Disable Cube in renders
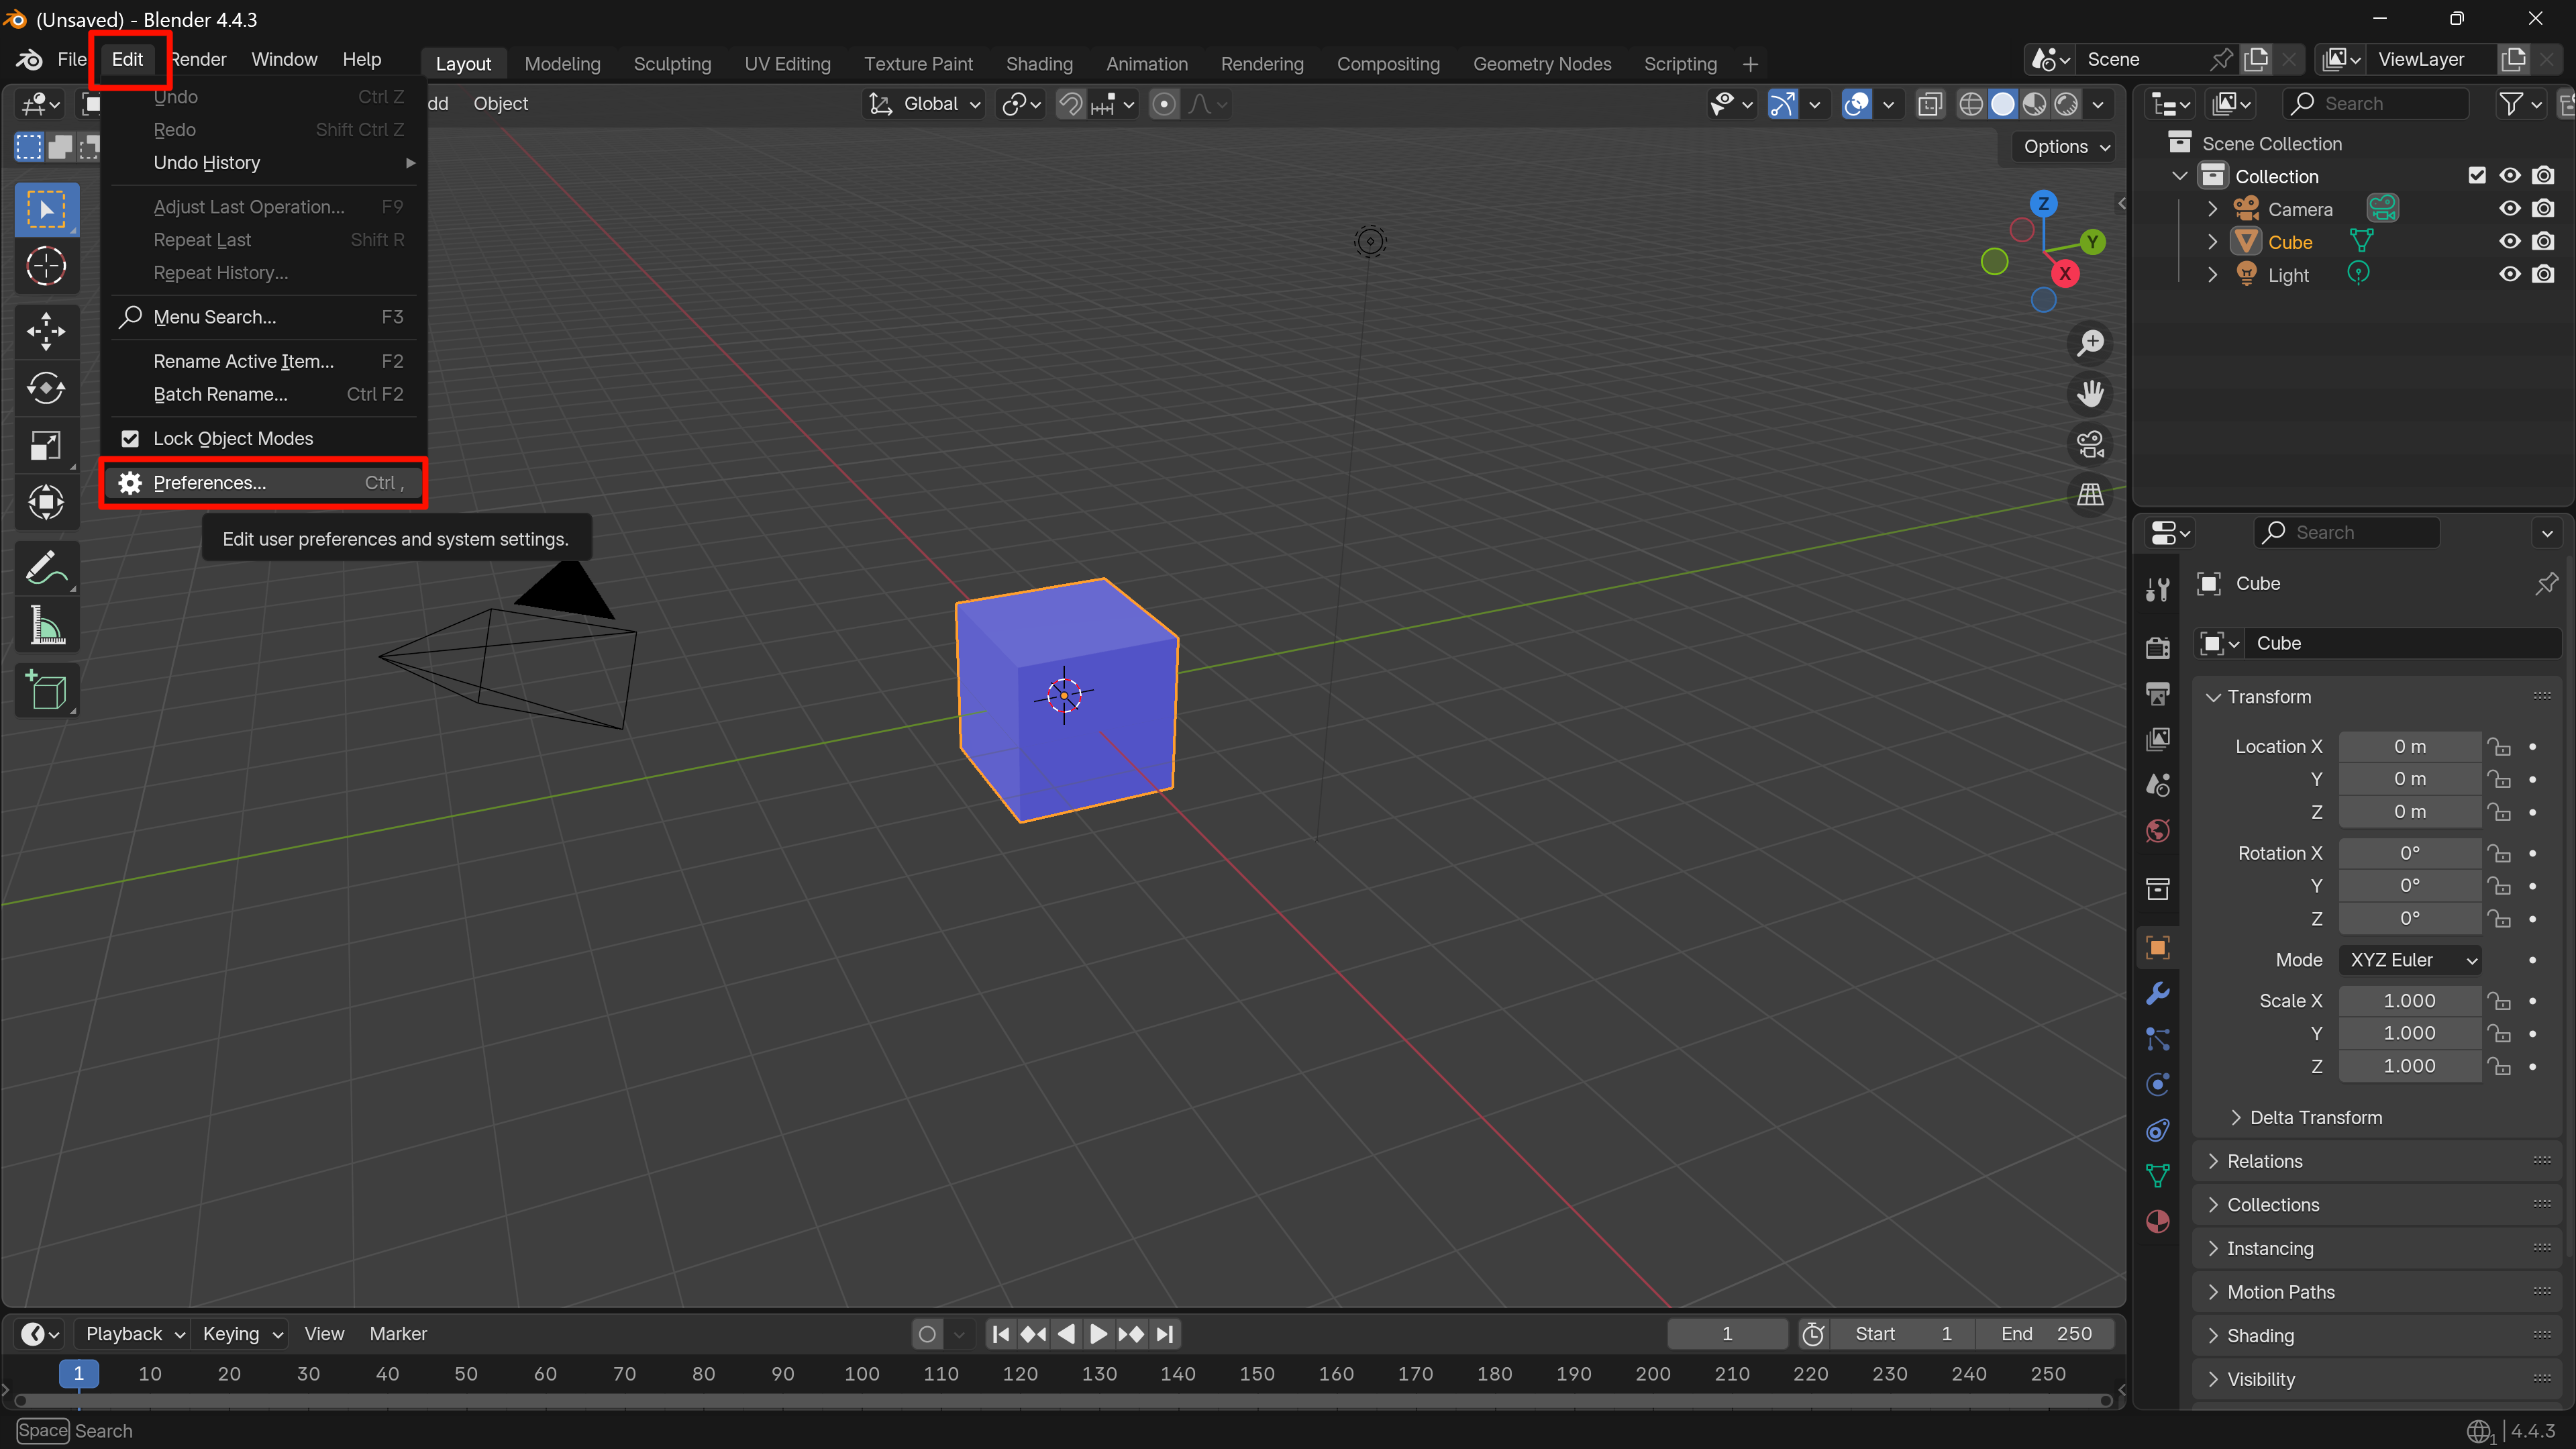This screenshot has height=1449, width=2576. point(2544,242)
